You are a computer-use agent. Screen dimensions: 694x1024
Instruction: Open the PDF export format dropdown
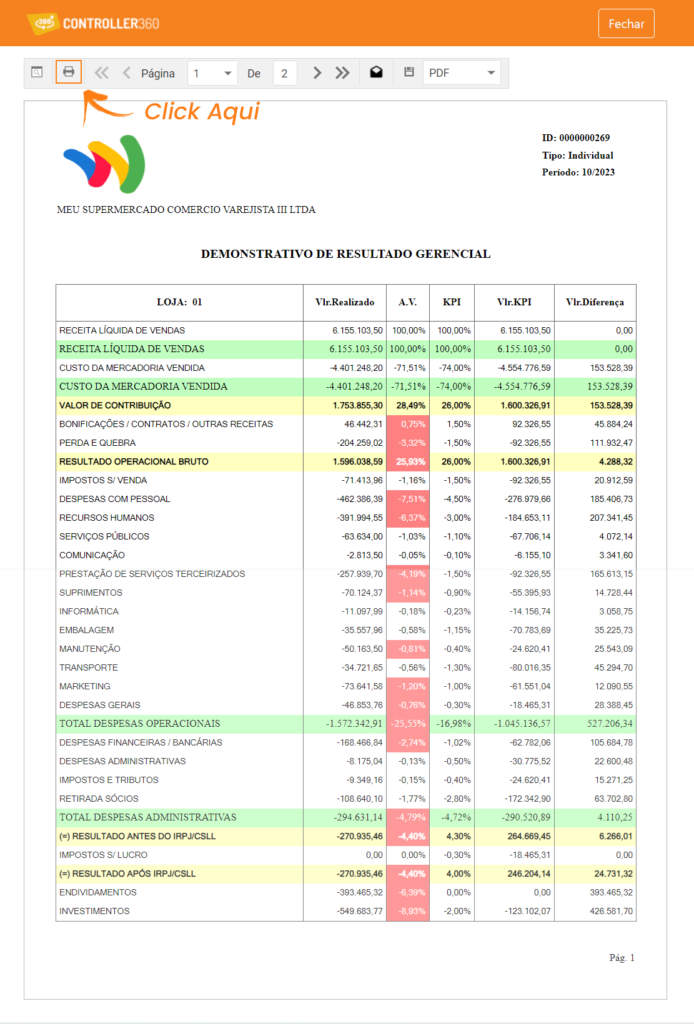(462, 73)
